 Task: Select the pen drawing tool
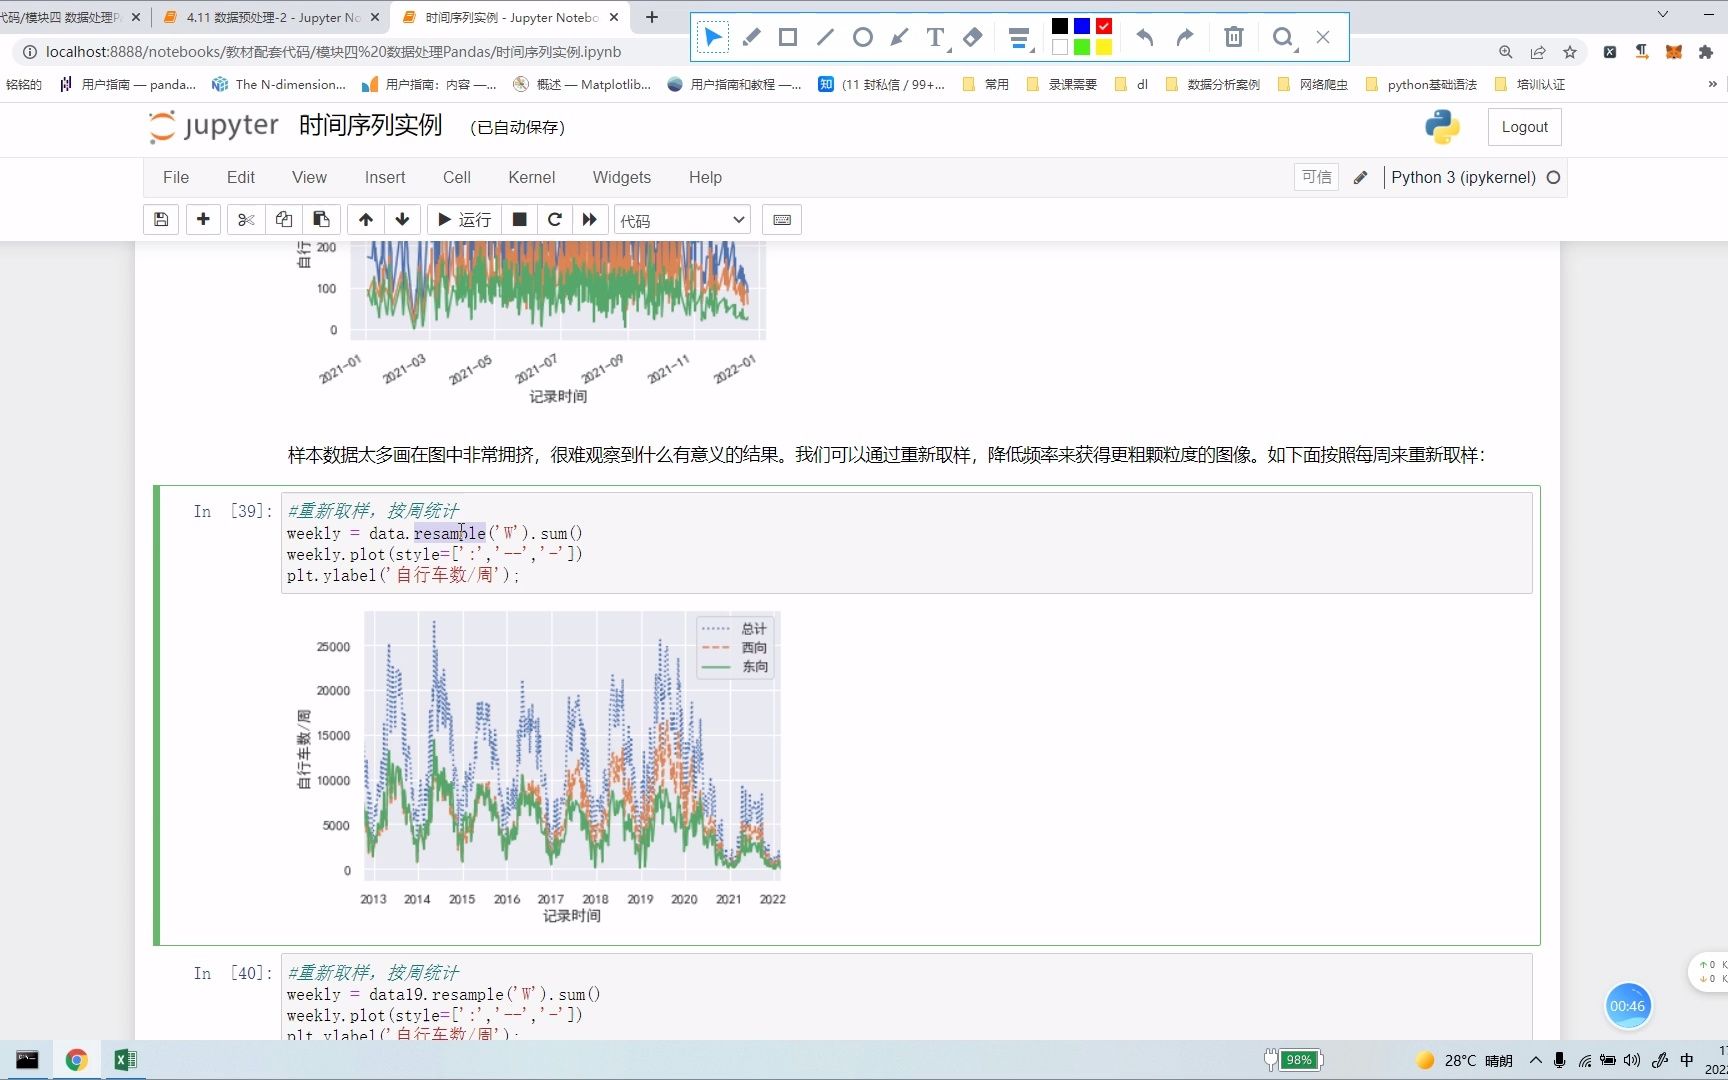point(752,38)
